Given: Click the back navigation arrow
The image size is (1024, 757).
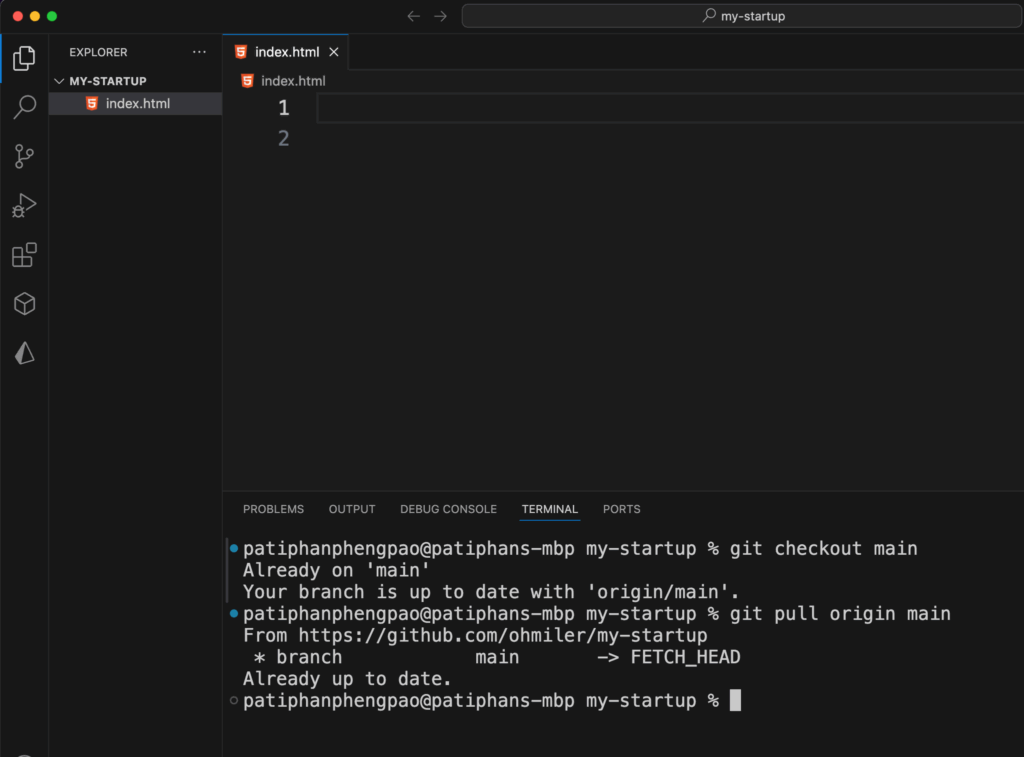Looking at the screenshot, I should [x=414, y=16].
